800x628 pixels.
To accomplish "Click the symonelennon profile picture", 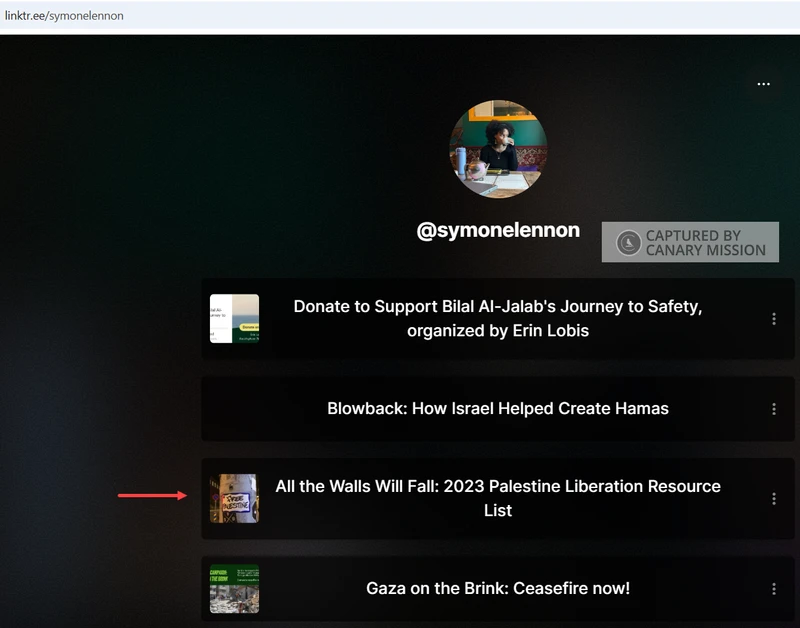I will (498, 149).
